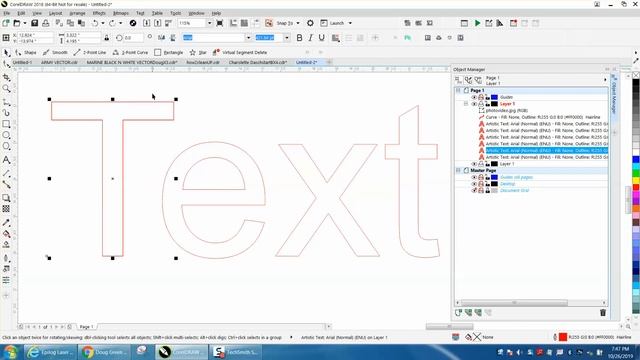Switch to Untitled-1 document tab
Image resolution: width=640 pixels, height=360 pixels.
click(22, 62)
